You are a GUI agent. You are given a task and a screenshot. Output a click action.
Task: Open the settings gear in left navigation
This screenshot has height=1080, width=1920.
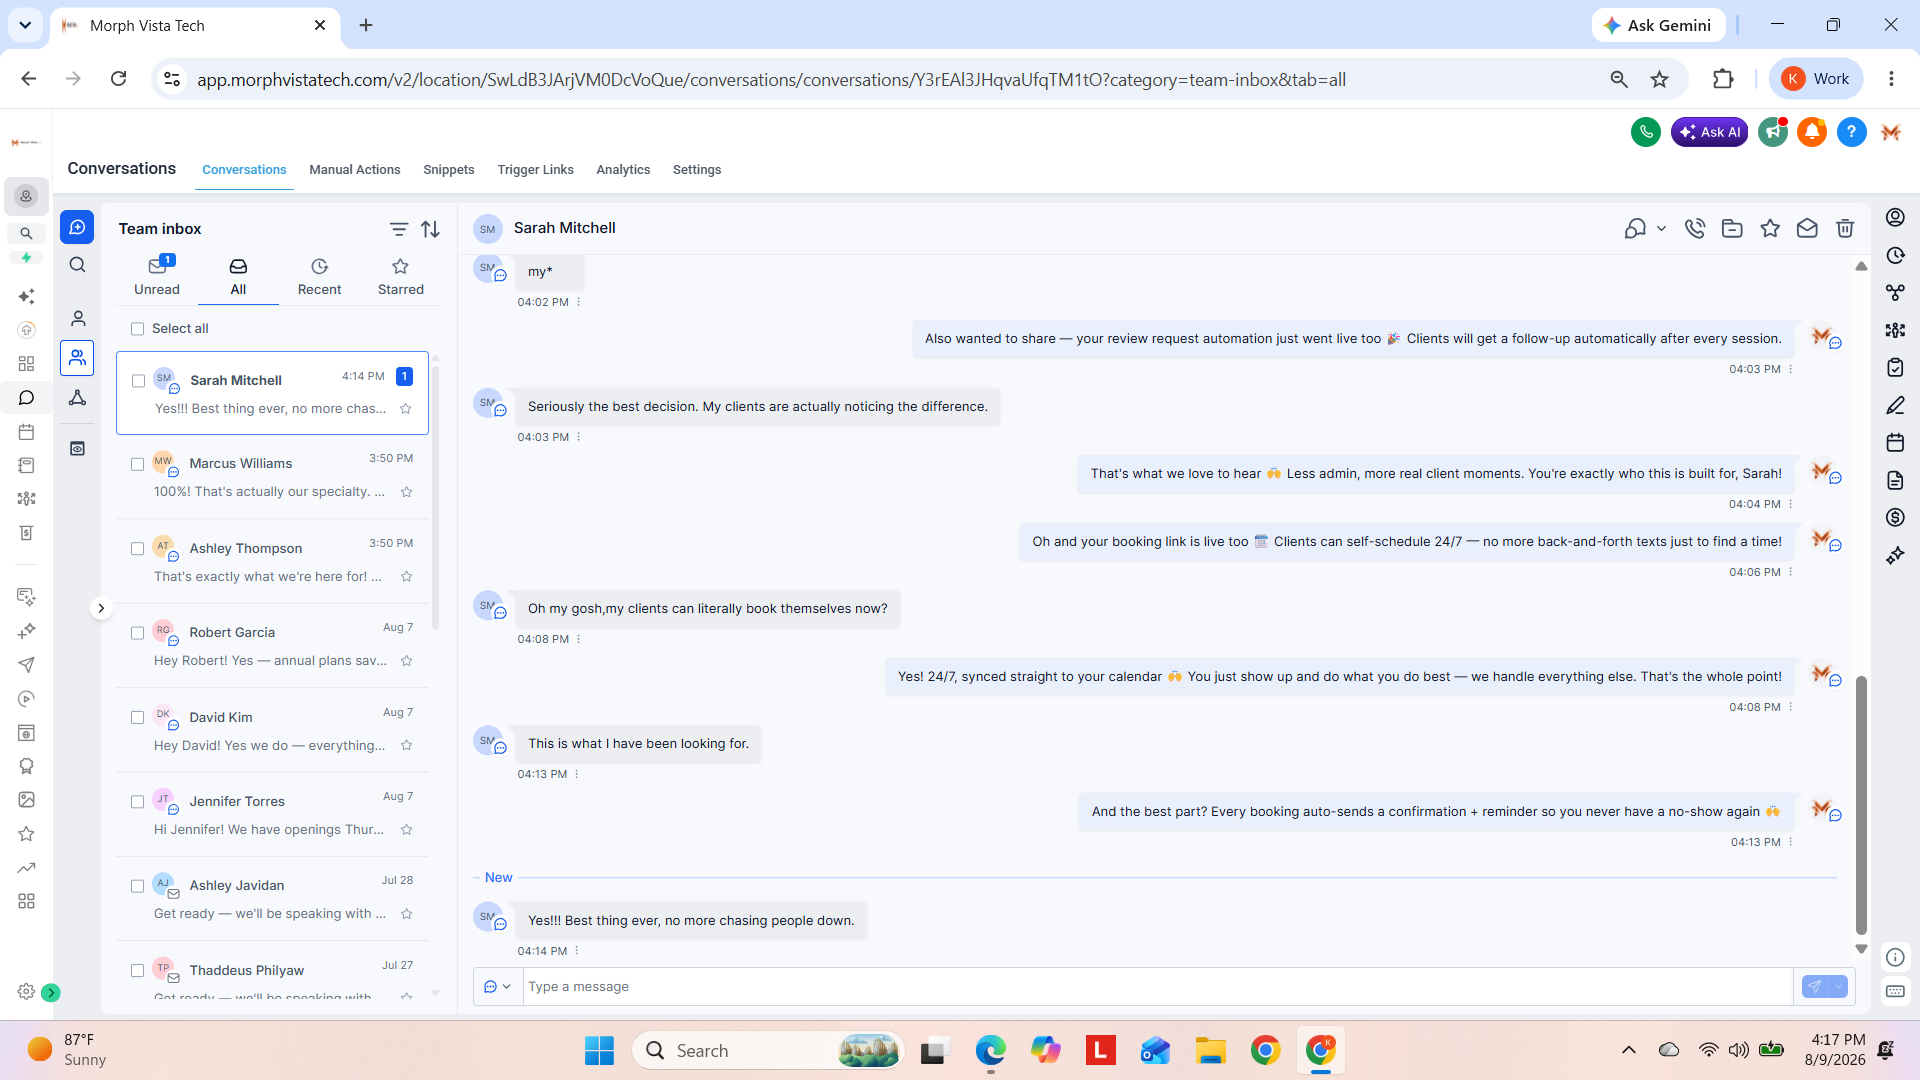pyautogui.click(x=26, y=991)
